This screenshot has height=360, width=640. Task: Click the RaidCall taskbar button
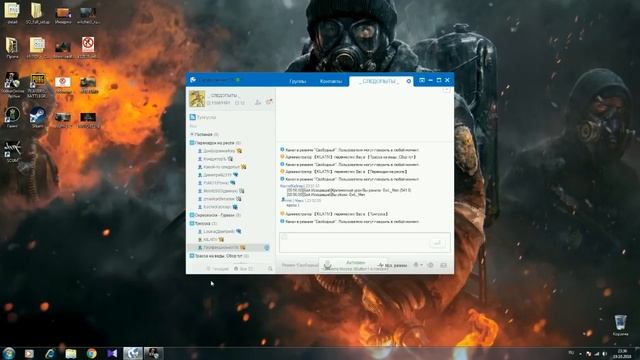[x=133, y=353]
